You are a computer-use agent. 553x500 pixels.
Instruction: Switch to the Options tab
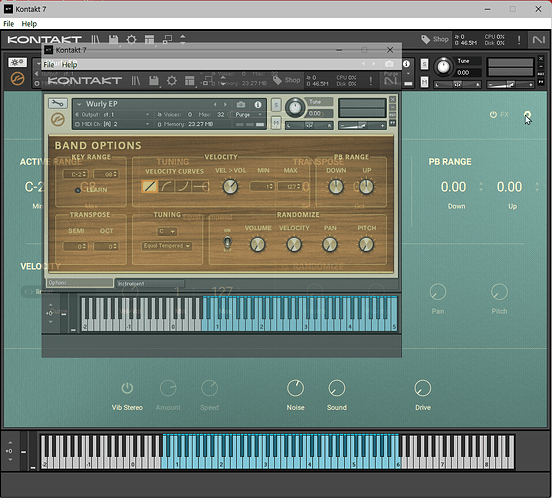[80, 283]
